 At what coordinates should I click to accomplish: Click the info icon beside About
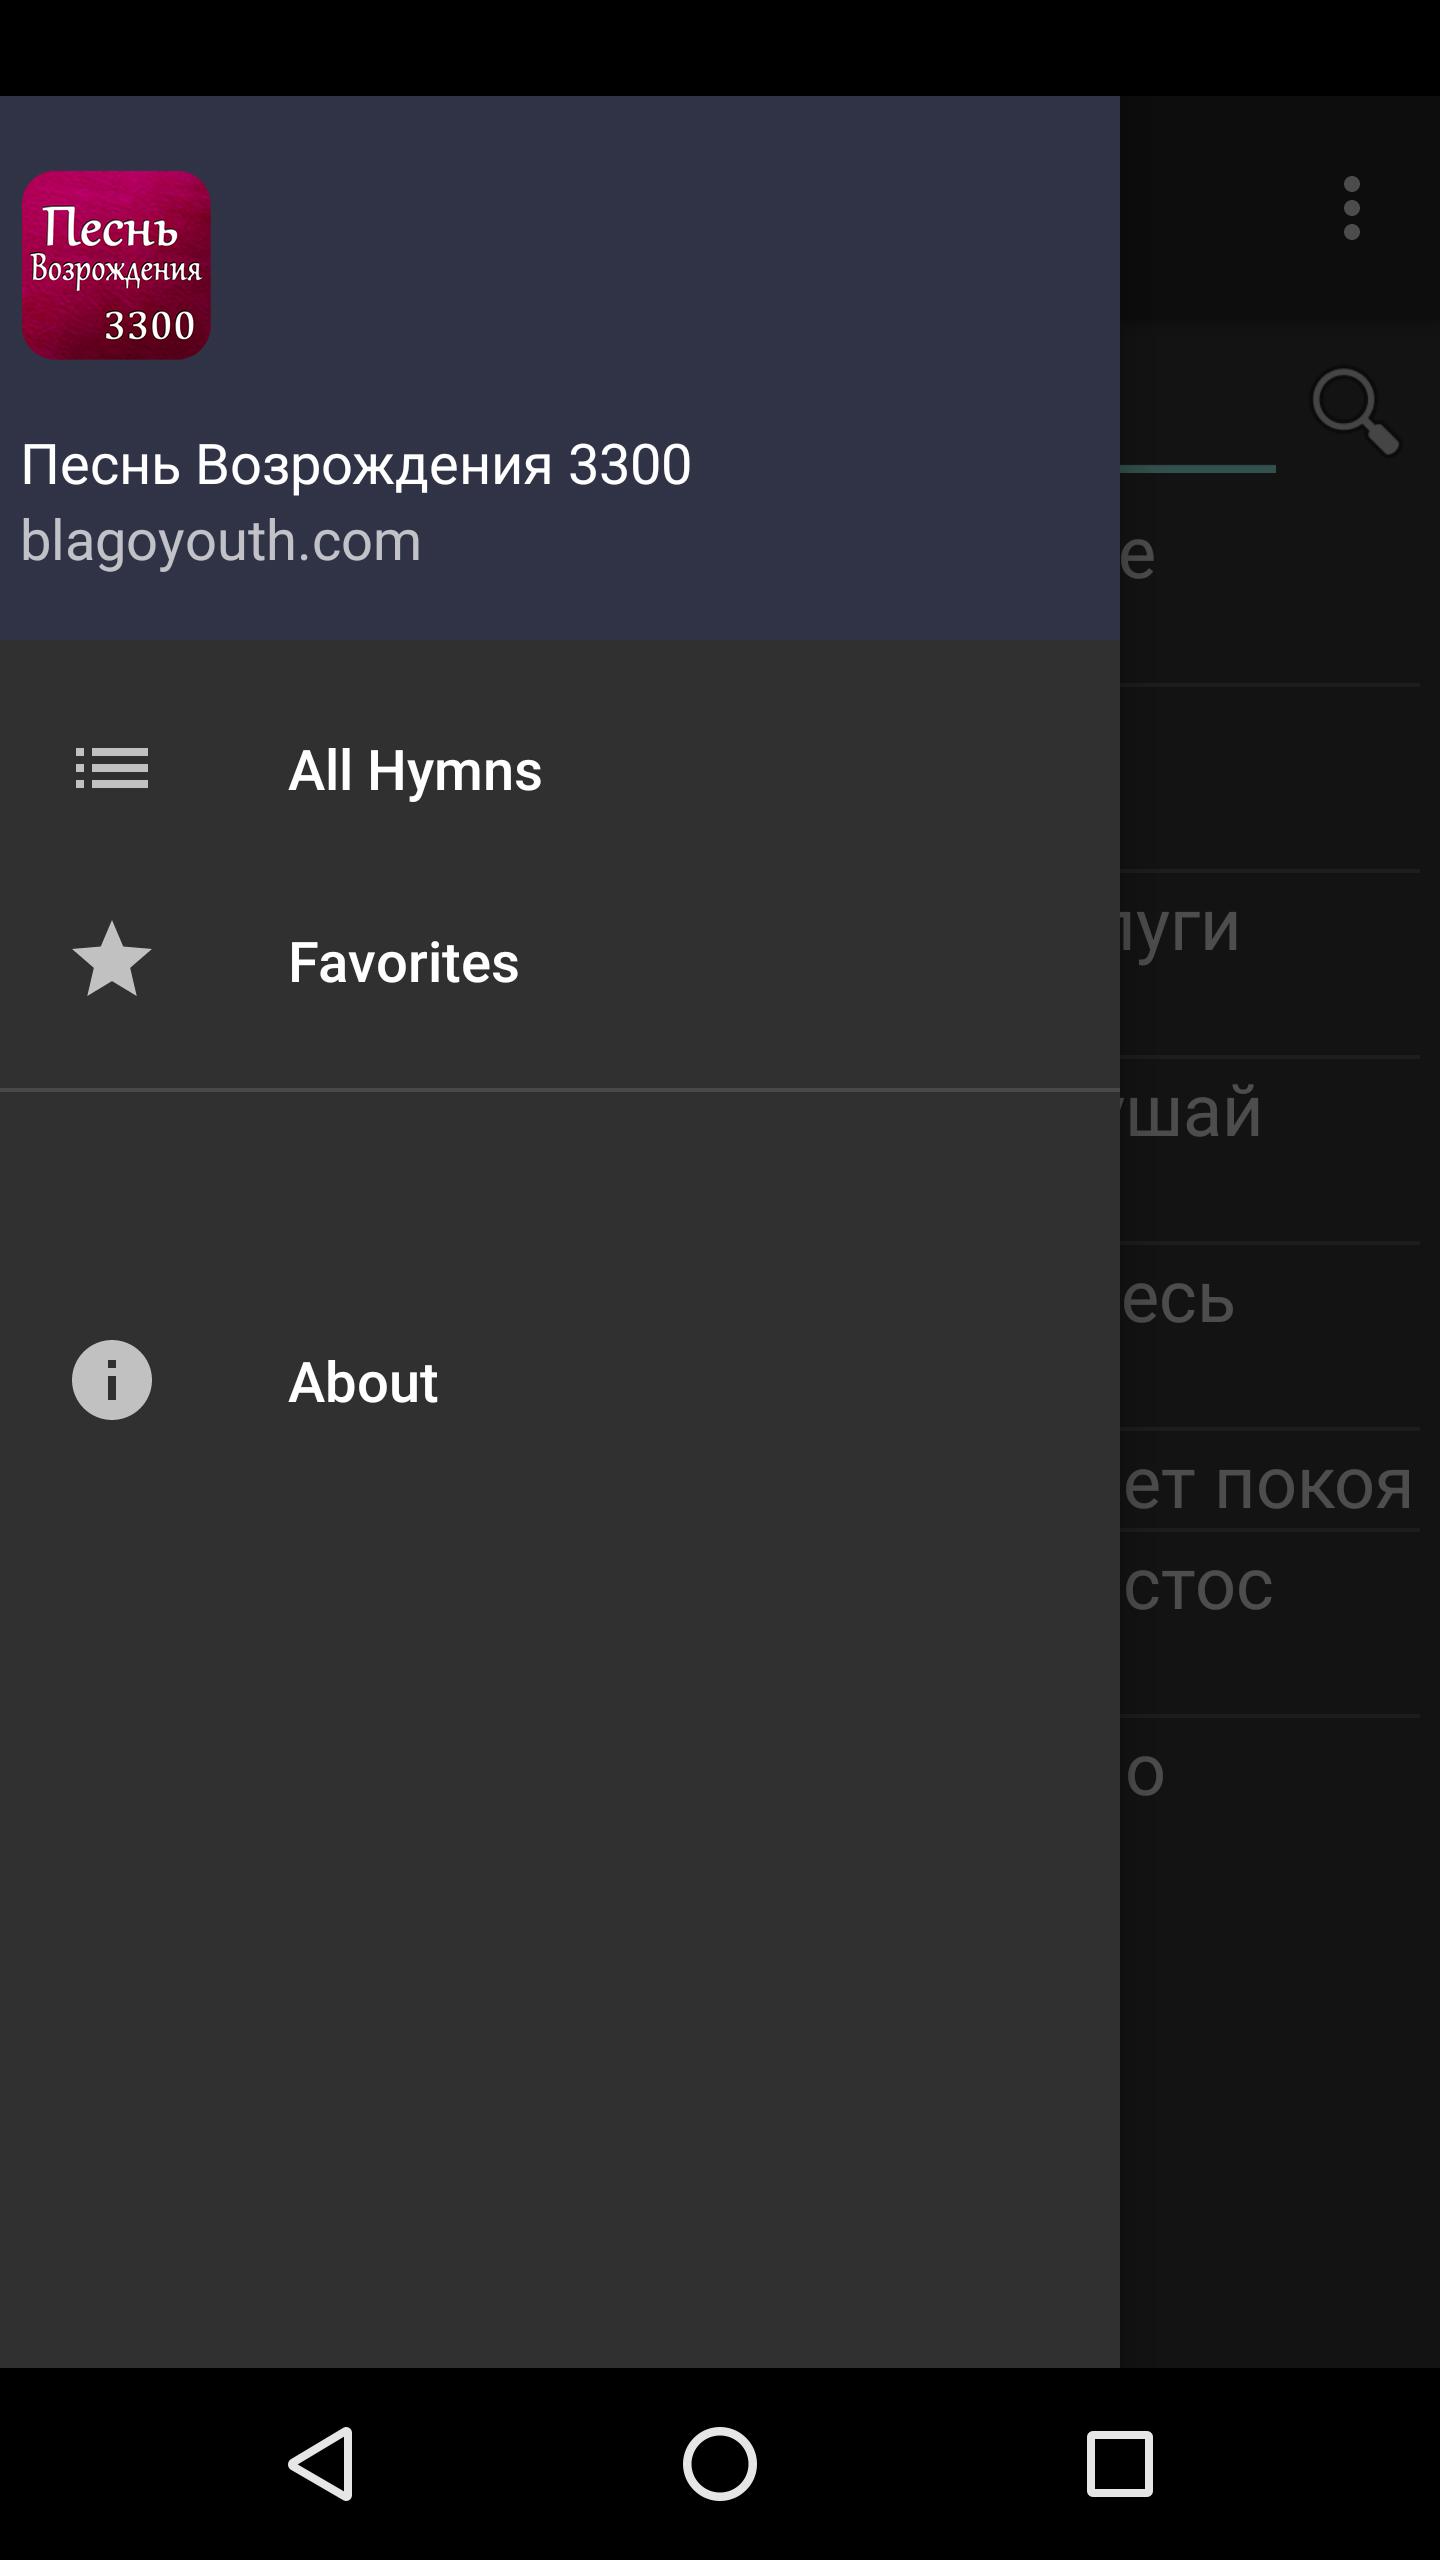pyautogui.click(x=112, y=1380)
